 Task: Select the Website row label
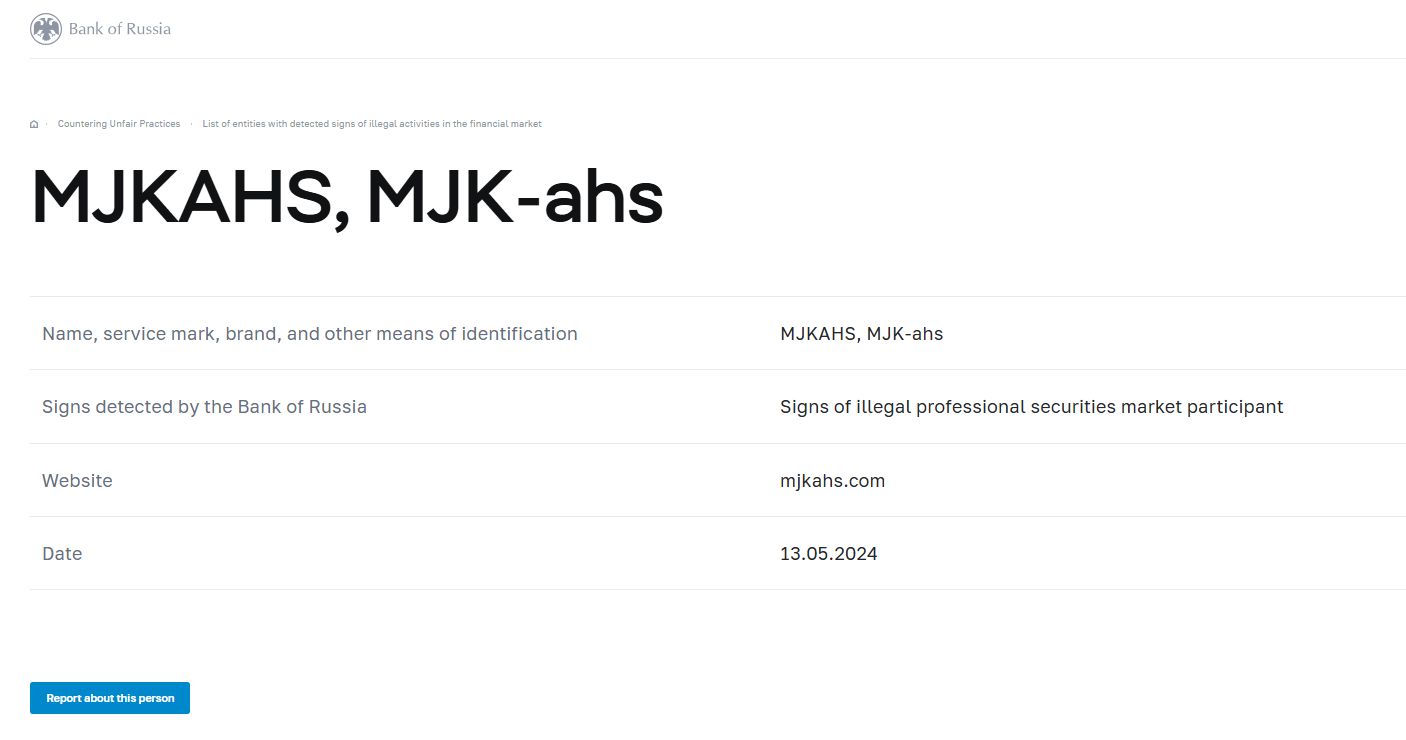coord(77,481)
